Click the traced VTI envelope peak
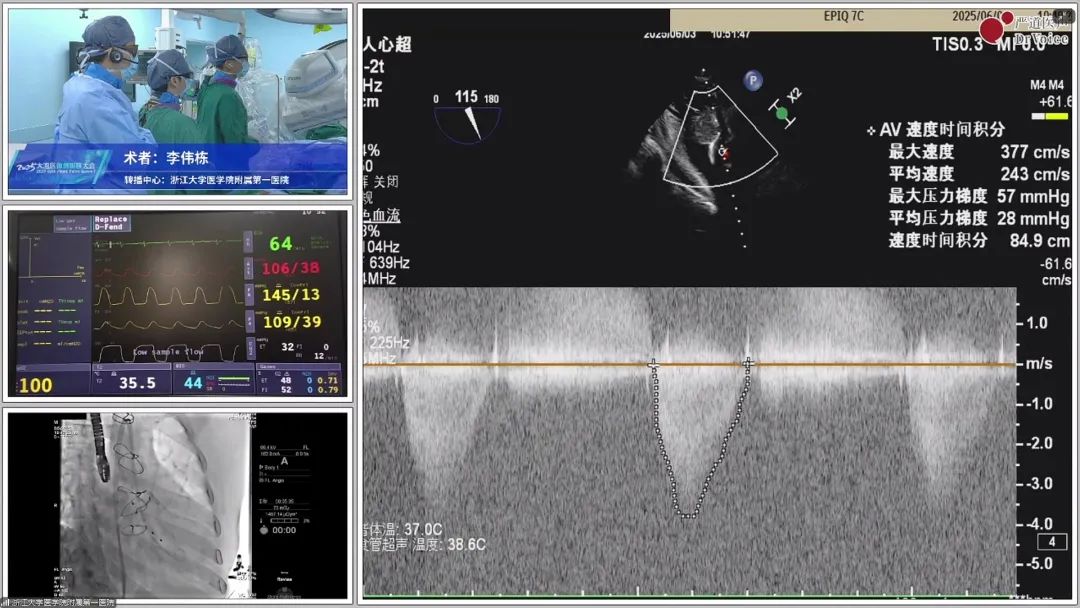This screenshot has width=1080, height=608. [687, 516]
